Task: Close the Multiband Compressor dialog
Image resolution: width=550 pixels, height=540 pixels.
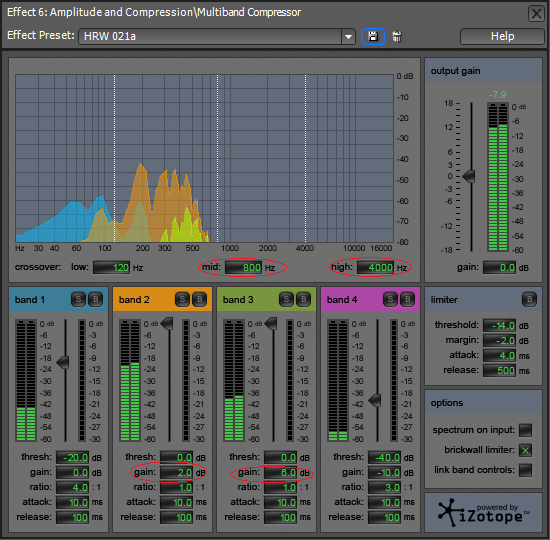Action: pos(536,14)
